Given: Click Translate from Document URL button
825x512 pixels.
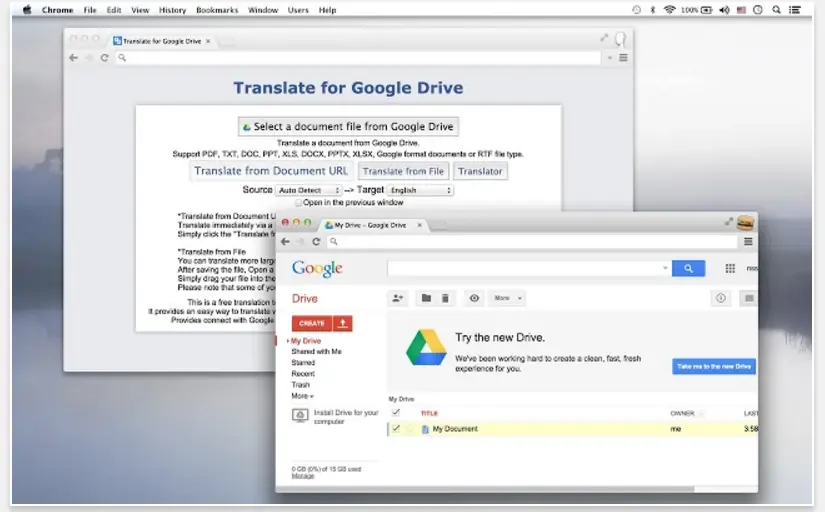Looking at the screenshot, I should pyautogui.click(x=271, y=171).
